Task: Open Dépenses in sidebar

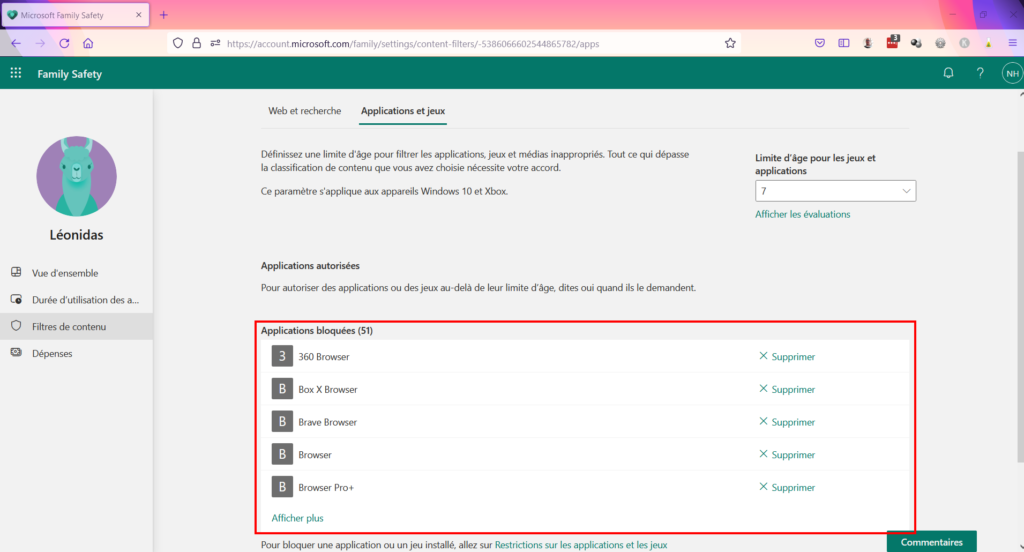Action: click(76, 353)
